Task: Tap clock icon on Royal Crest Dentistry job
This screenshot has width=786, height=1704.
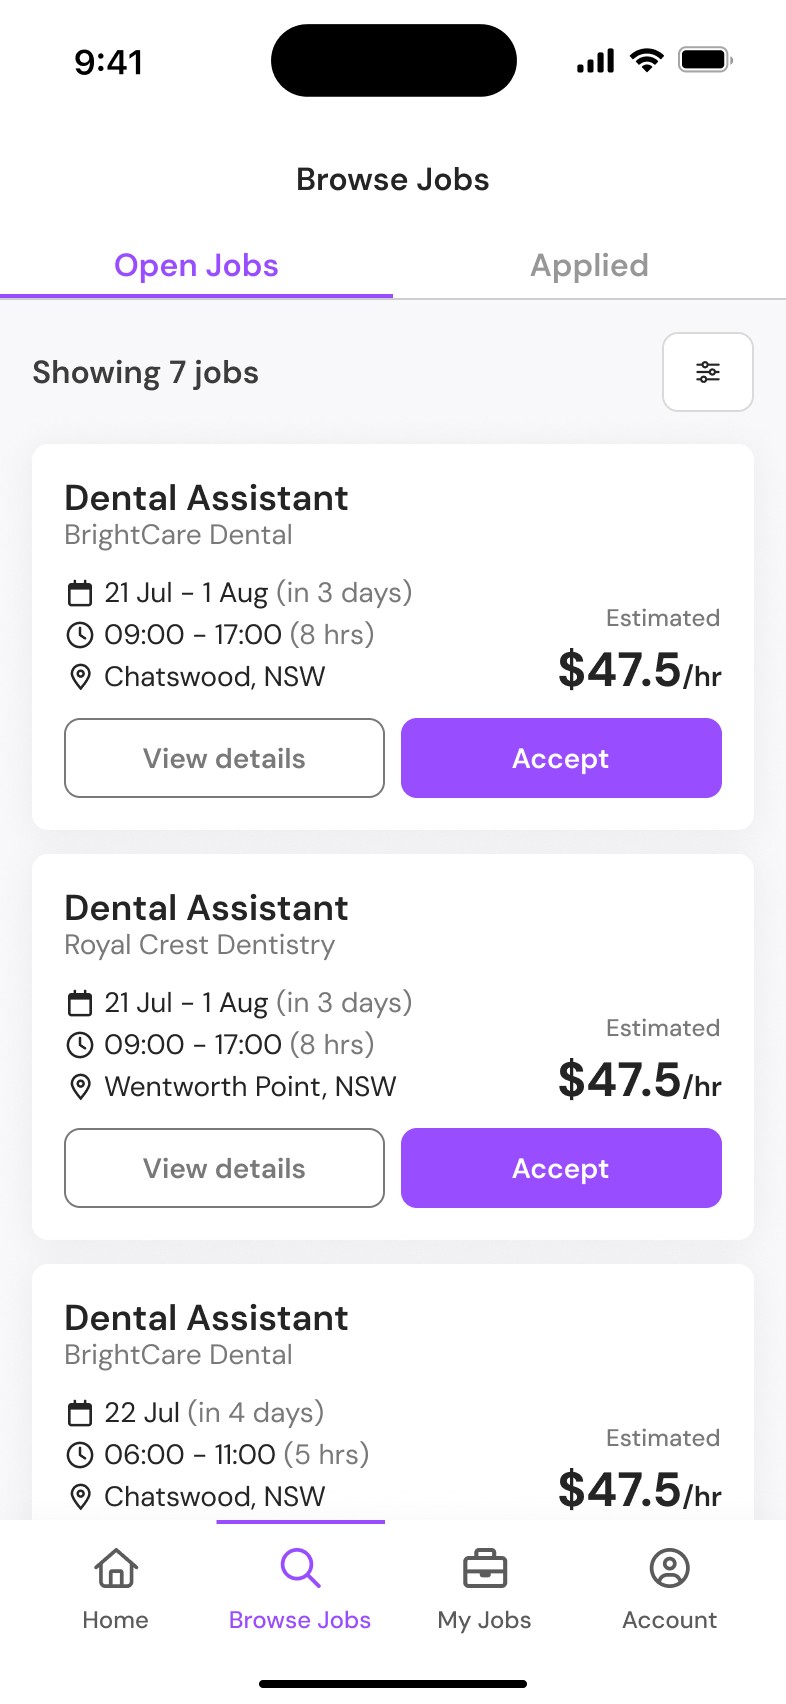Action: point(80,1045)
